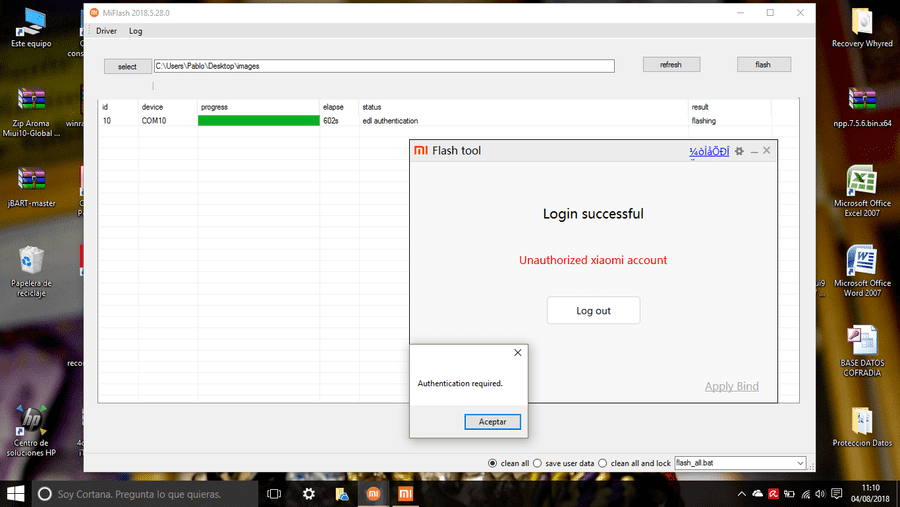Select the clean all radio option
This screenshot has height=507, width=900.
pos(492,463)
